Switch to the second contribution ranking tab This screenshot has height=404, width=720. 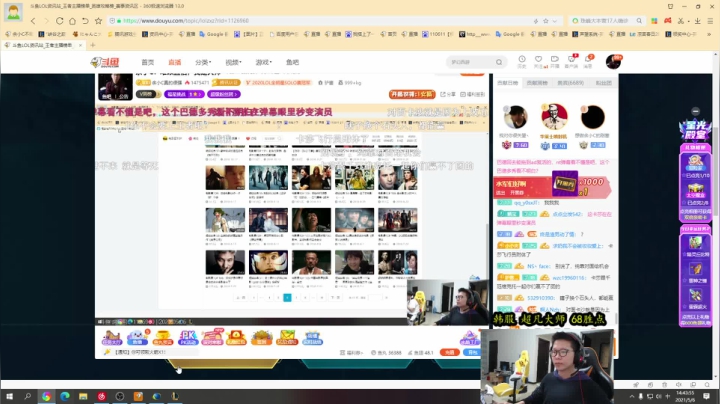(537, 83)
